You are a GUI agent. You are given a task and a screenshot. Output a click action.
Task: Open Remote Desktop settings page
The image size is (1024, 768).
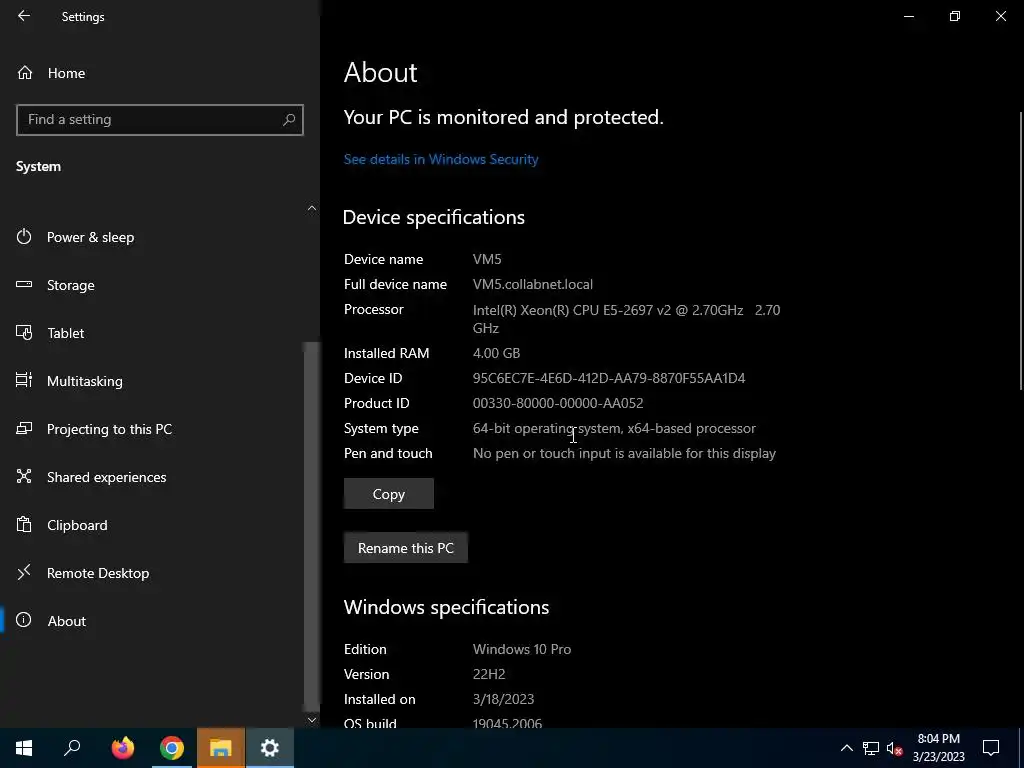point(98,573)
